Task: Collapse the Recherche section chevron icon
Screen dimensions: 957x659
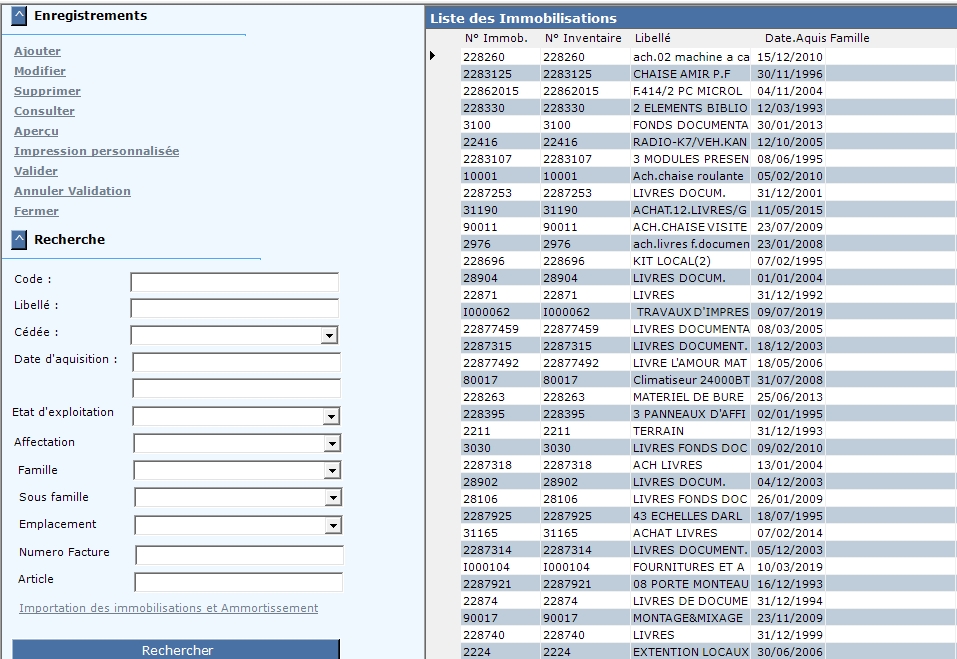Action: click(19, 240)
